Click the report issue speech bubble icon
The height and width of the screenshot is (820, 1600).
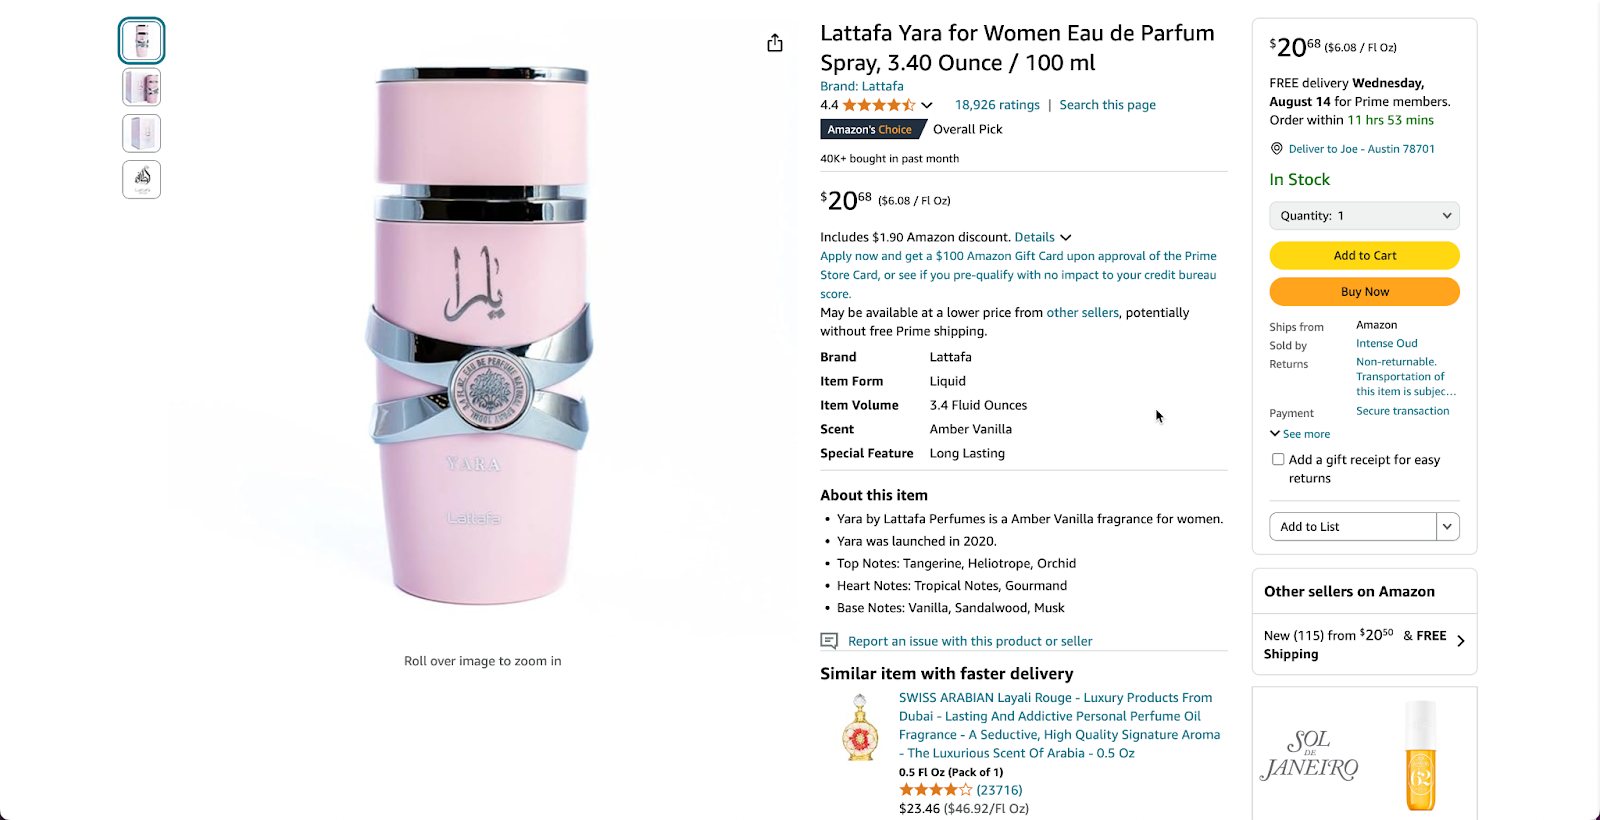(828, 641)
